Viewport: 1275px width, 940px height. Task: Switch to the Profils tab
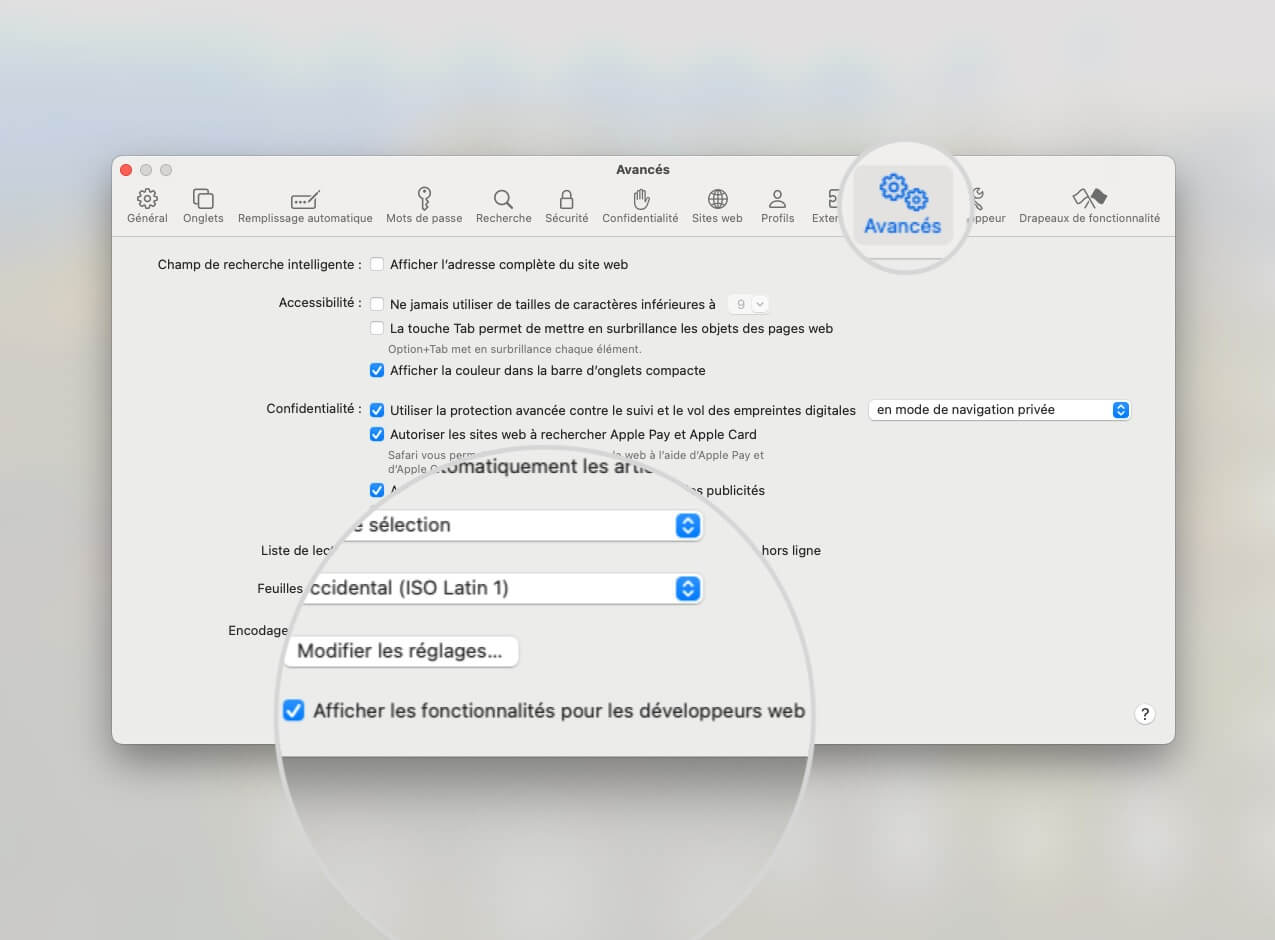(777, 206)
